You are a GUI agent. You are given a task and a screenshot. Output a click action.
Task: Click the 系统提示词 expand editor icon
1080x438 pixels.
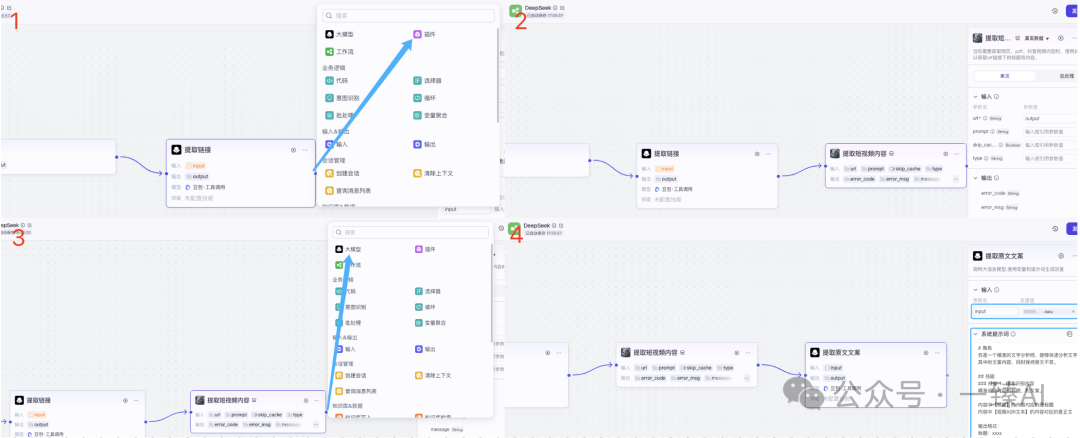[1069, 334]
